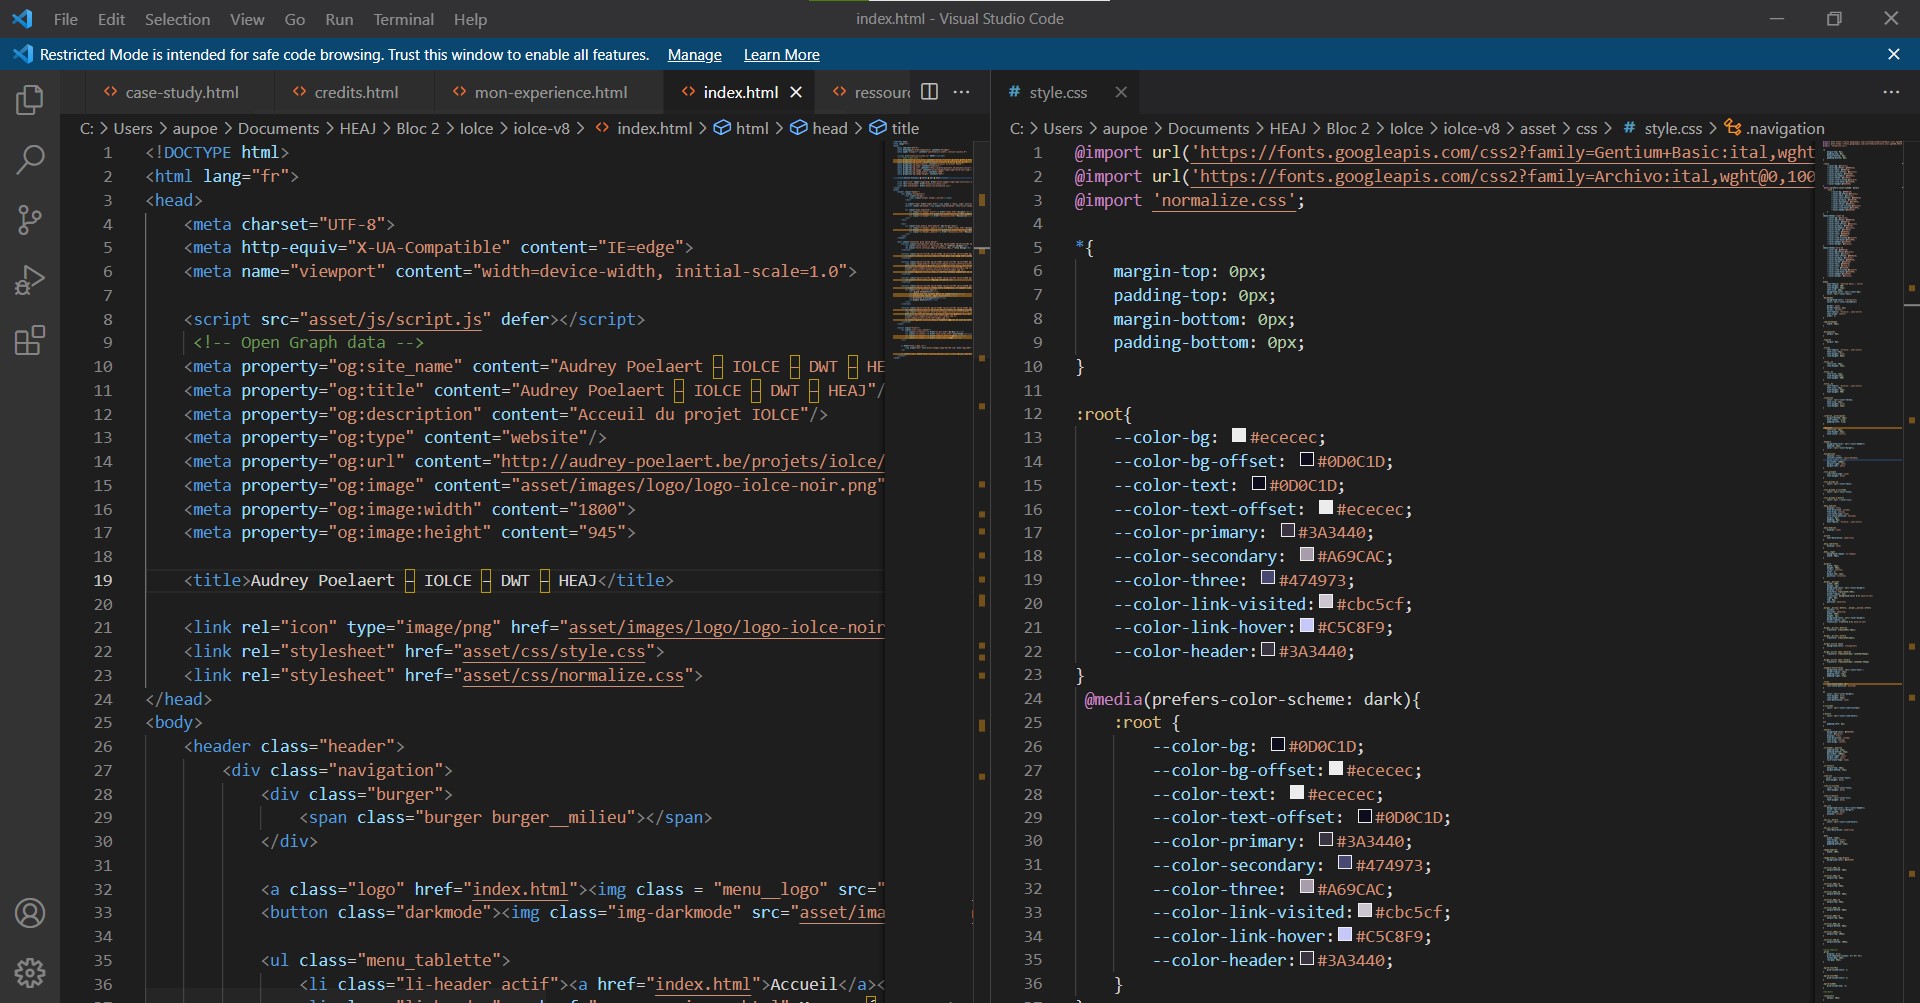Click the .navigation breadcrumb in style.css
The height and width of the screenshot is (1003, 1920).
coord(1785,128)
